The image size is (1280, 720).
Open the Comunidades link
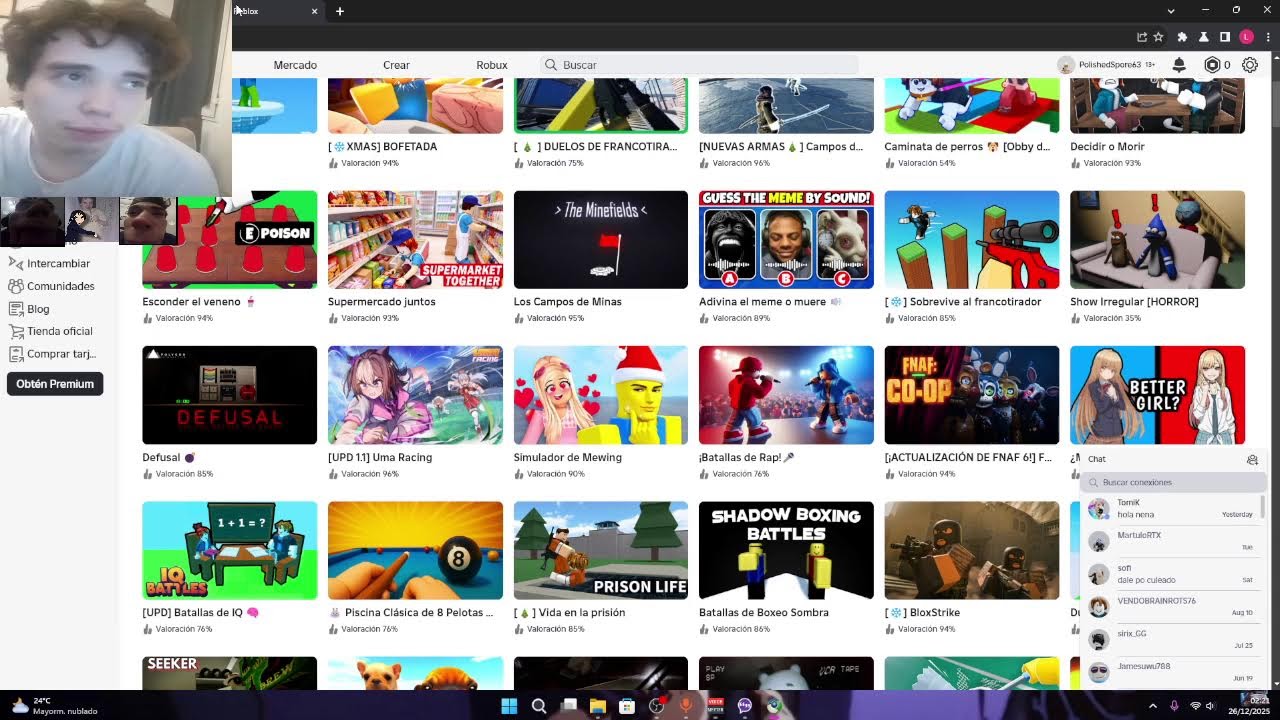pos(61,286)
